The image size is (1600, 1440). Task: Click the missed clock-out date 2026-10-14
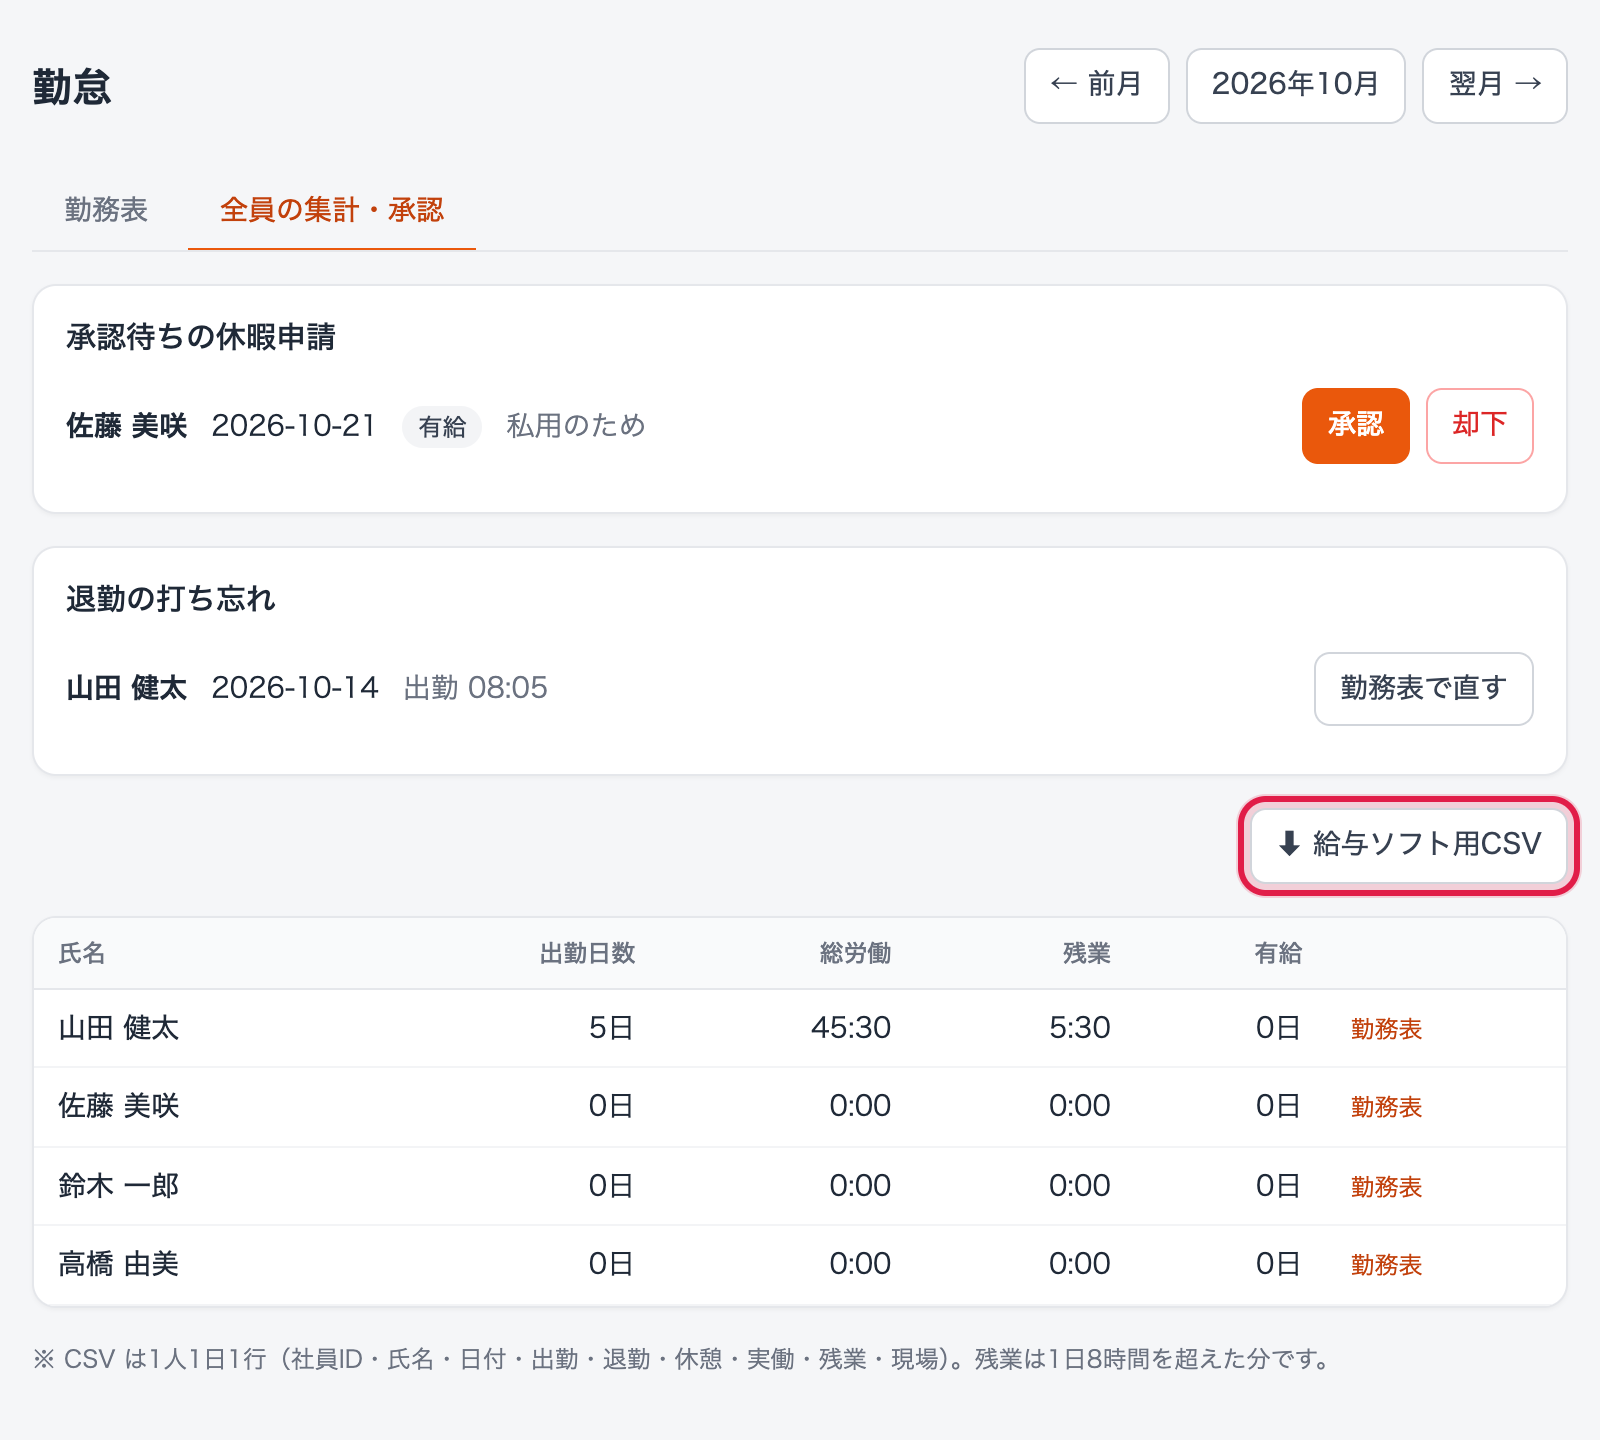coord(295,688)
